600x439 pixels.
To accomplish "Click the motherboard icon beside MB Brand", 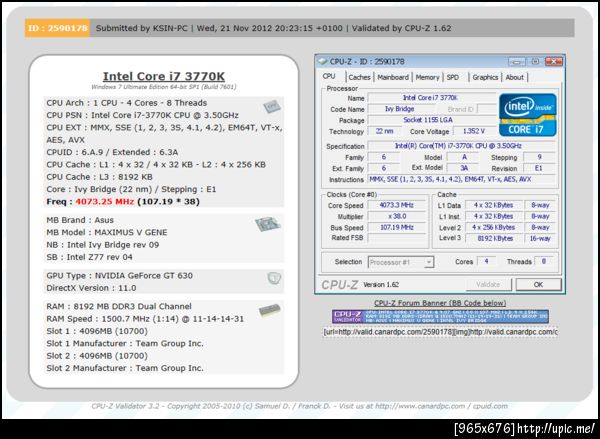I will [x=268, y=224].
